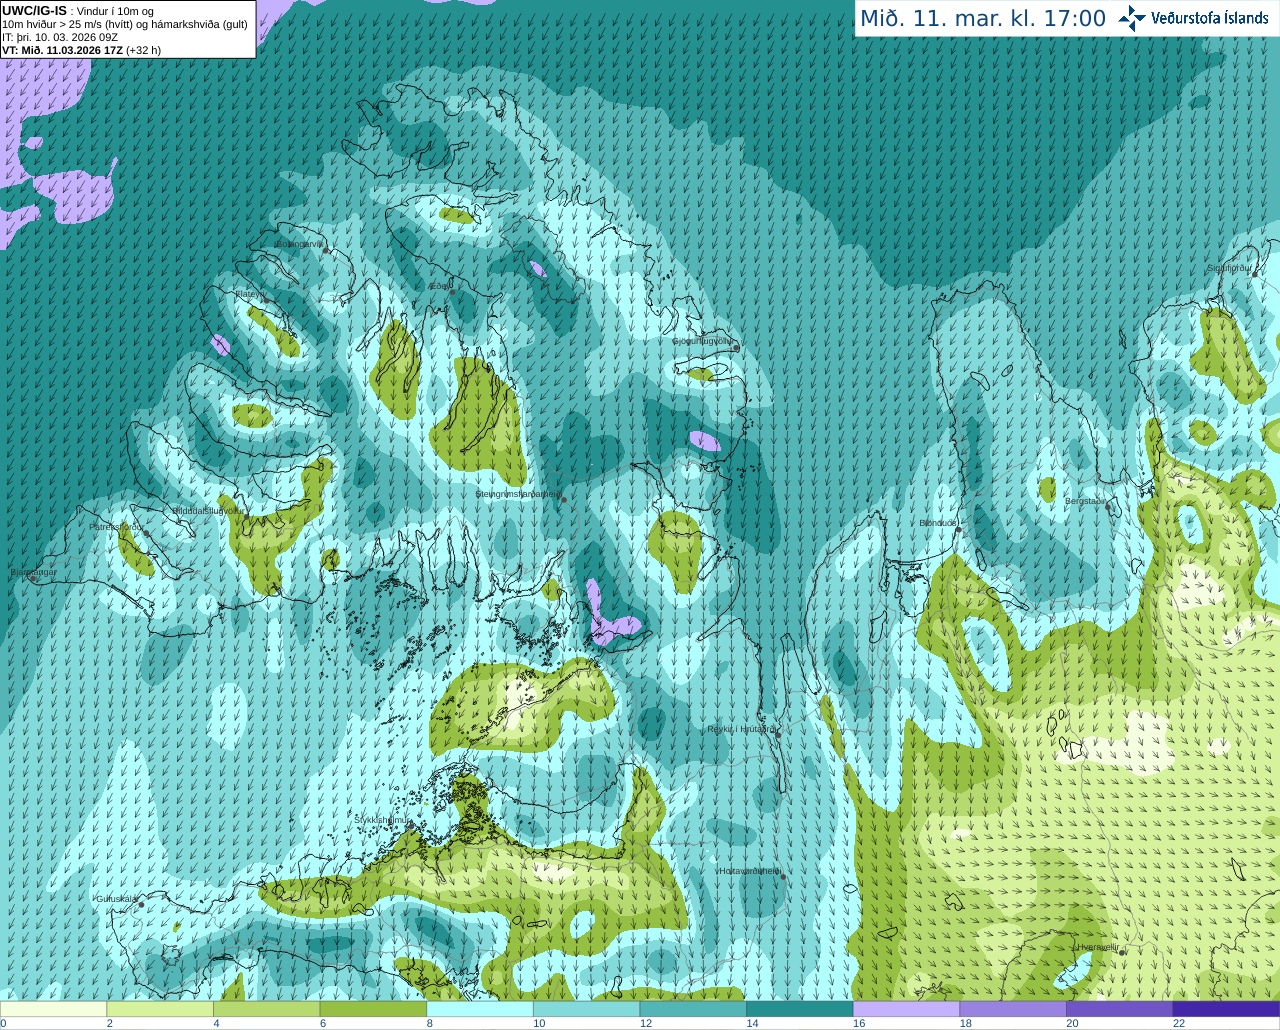Click the VT: Mið. 11.03.2026 17Z line
The image size is (1280, 1030).
click(x=62, y=50)
